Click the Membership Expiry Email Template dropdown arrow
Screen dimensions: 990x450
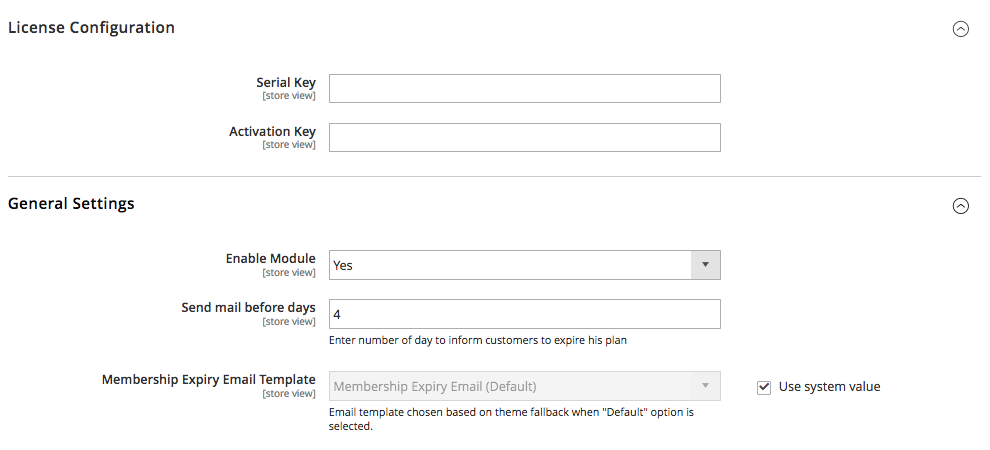tap(705, 386)
